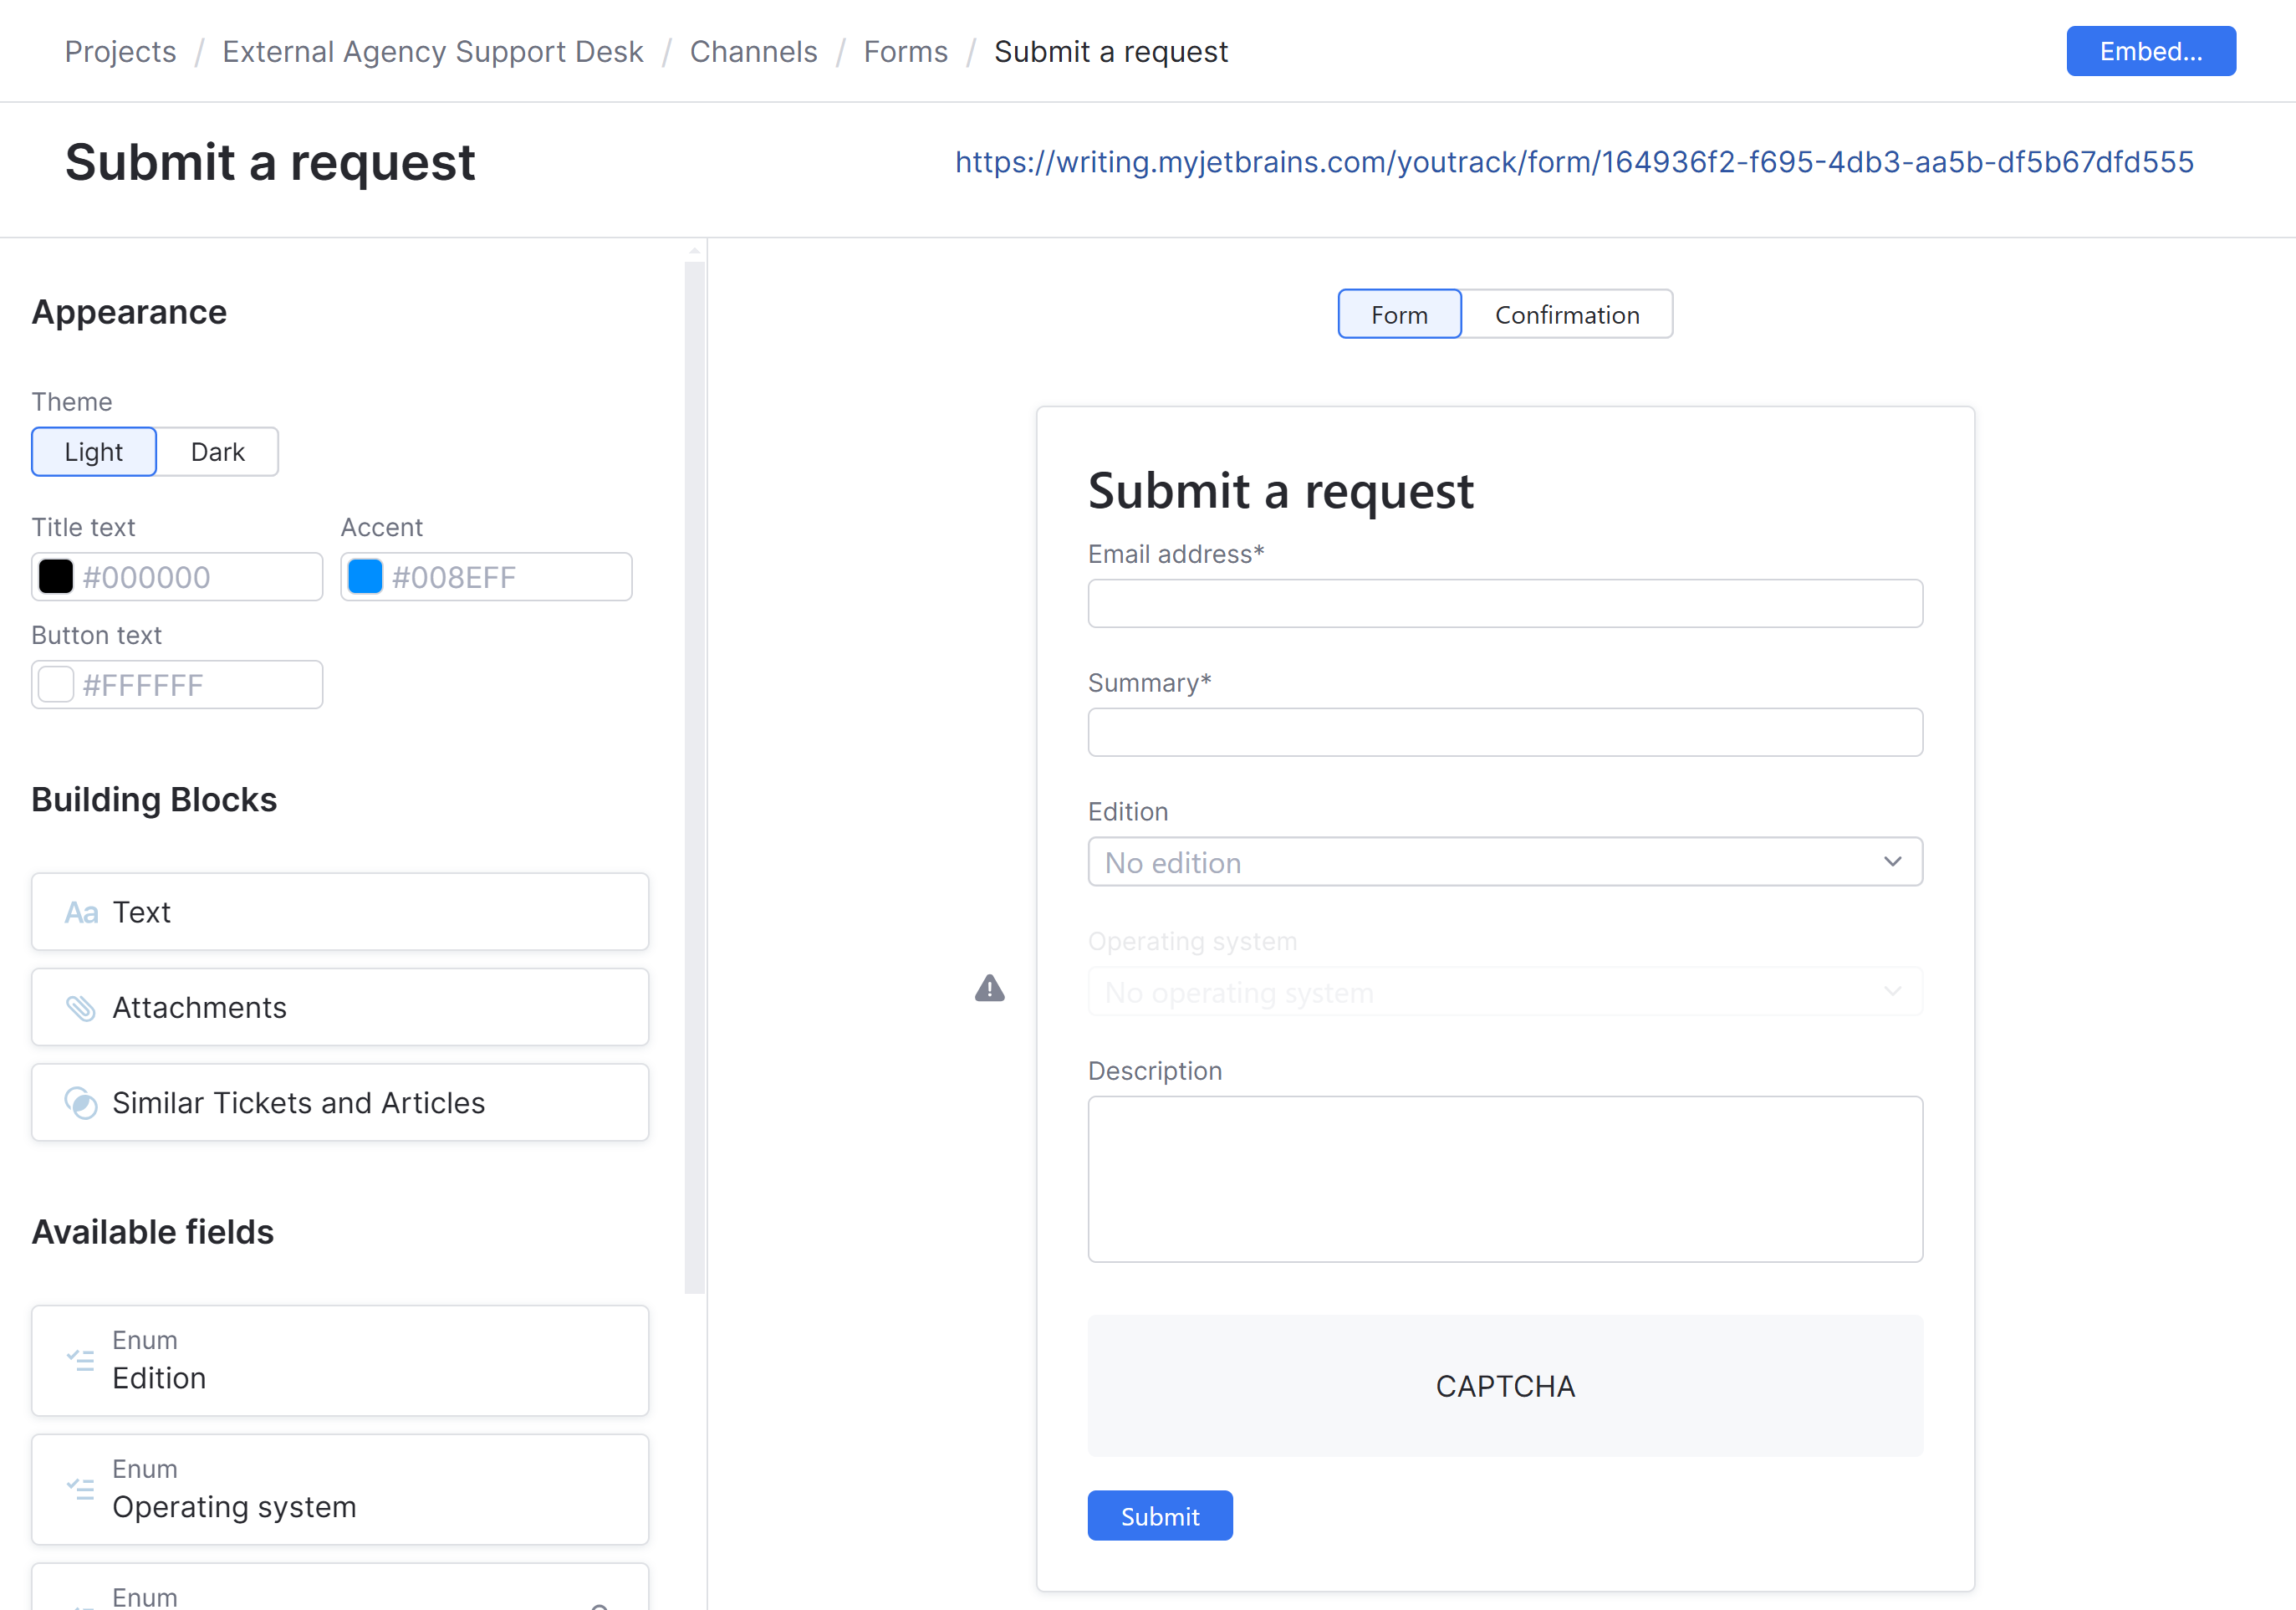
Task: Click the chevron on the Edition selector
Action: (x=1891, y=861)
